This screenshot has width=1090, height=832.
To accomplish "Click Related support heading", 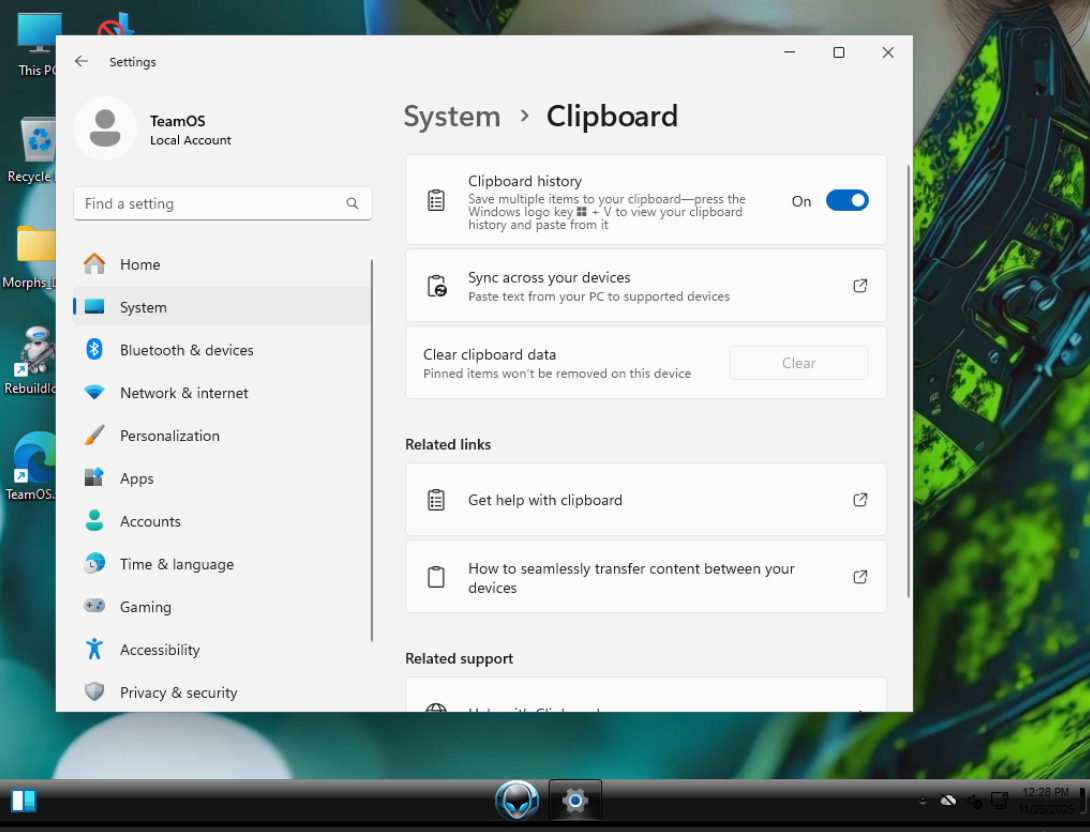I will coord(459,658).
